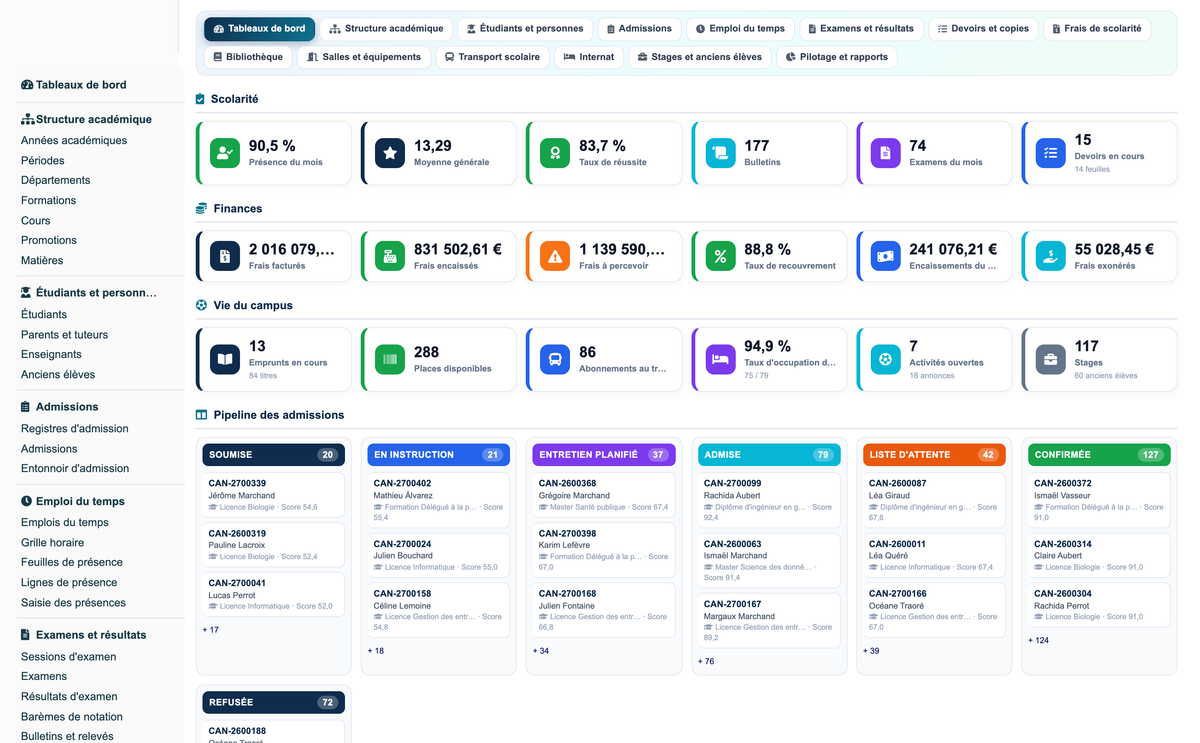The image size is (1200, 743).
Task: Click the barcode icon for Places disponibles
Action: (x=390, y=359)
